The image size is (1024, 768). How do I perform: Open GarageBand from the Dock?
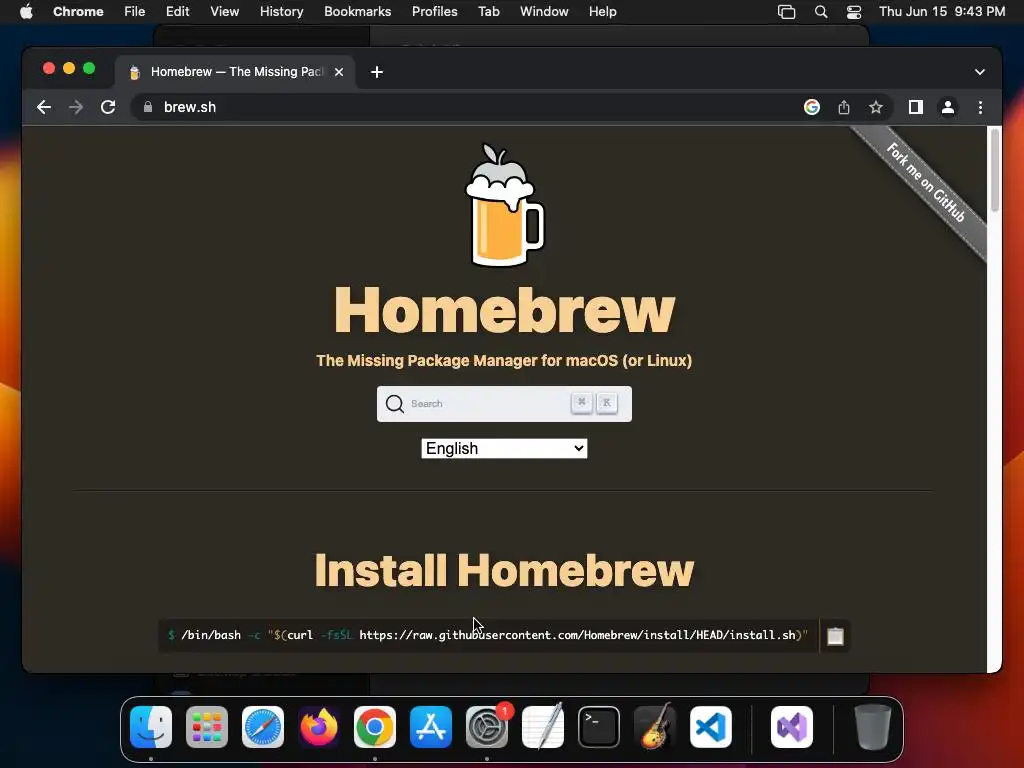click(655, 727)
